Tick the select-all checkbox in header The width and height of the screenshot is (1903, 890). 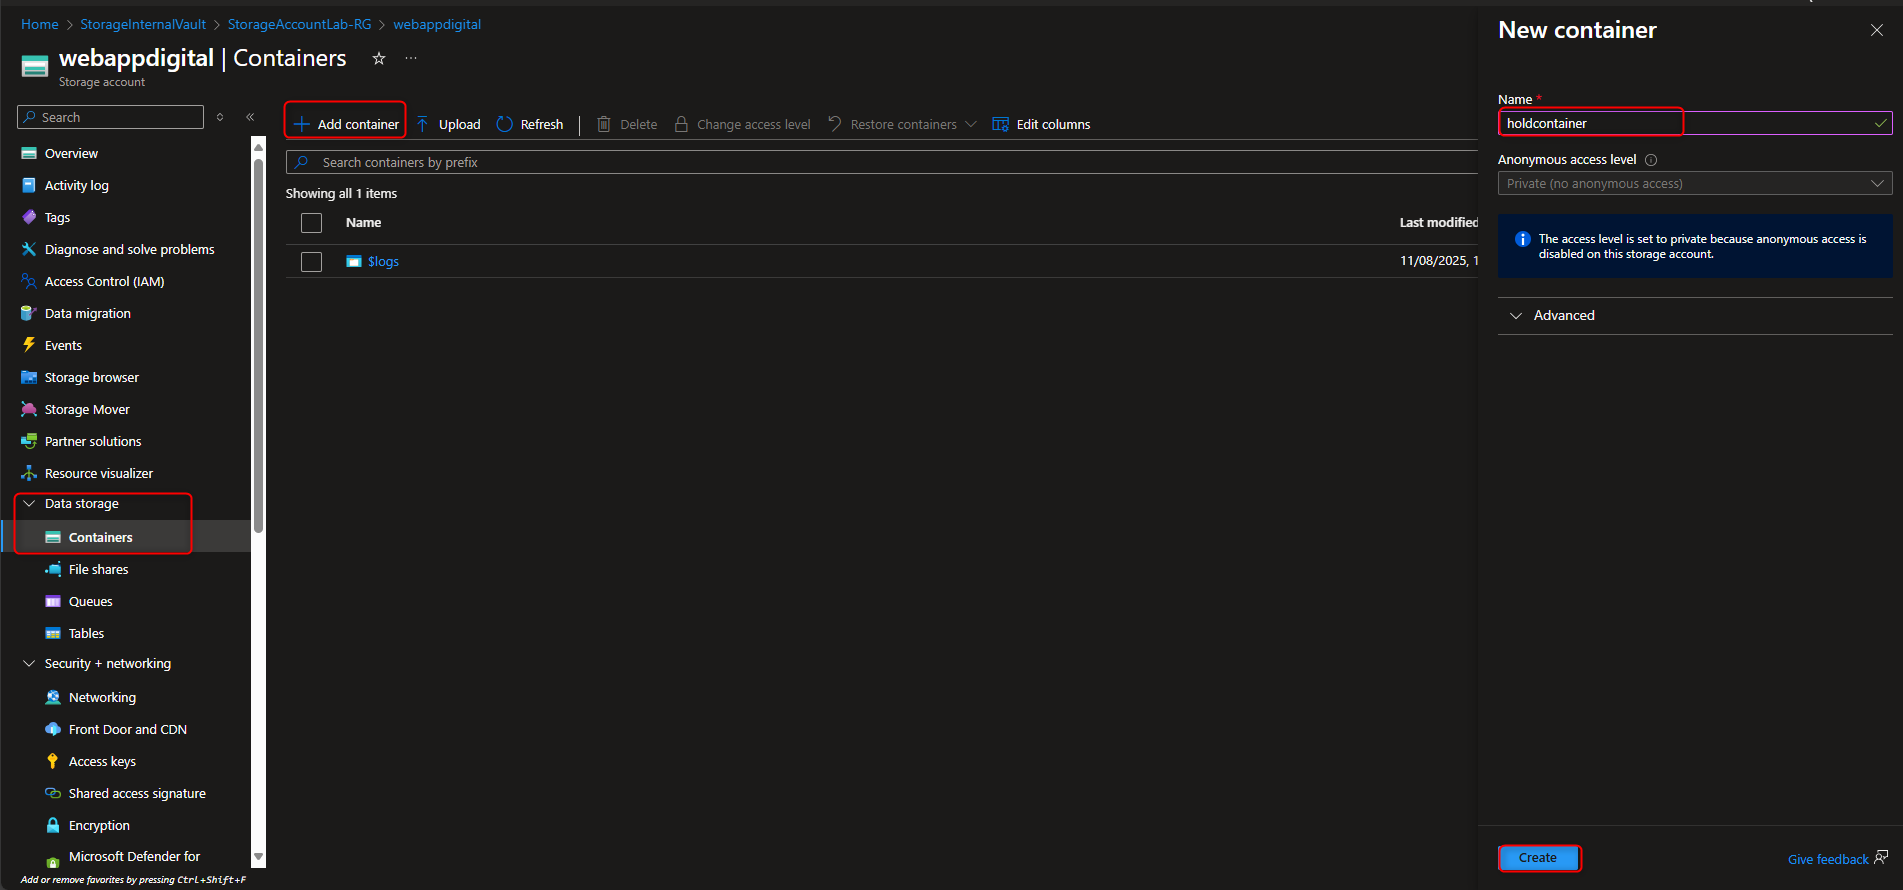click(312, 223)
